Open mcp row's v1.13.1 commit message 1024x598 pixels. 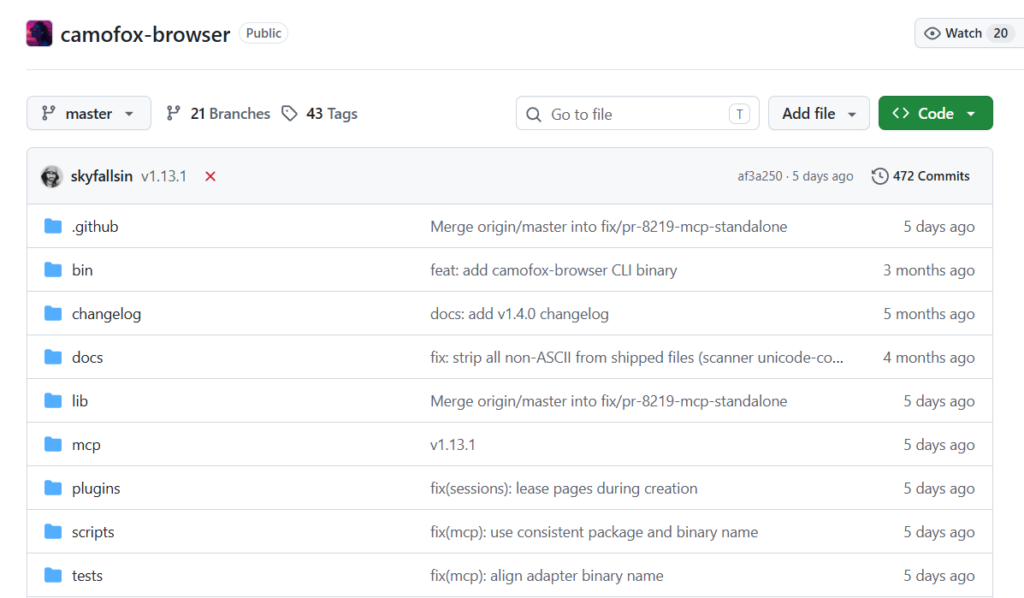[x=453, y=445]
